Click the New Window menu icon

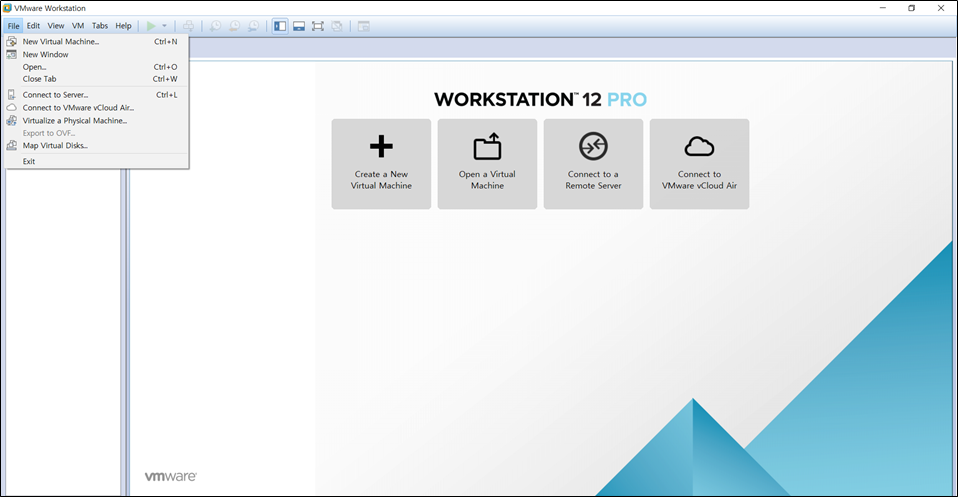click(x=12, y=54)
